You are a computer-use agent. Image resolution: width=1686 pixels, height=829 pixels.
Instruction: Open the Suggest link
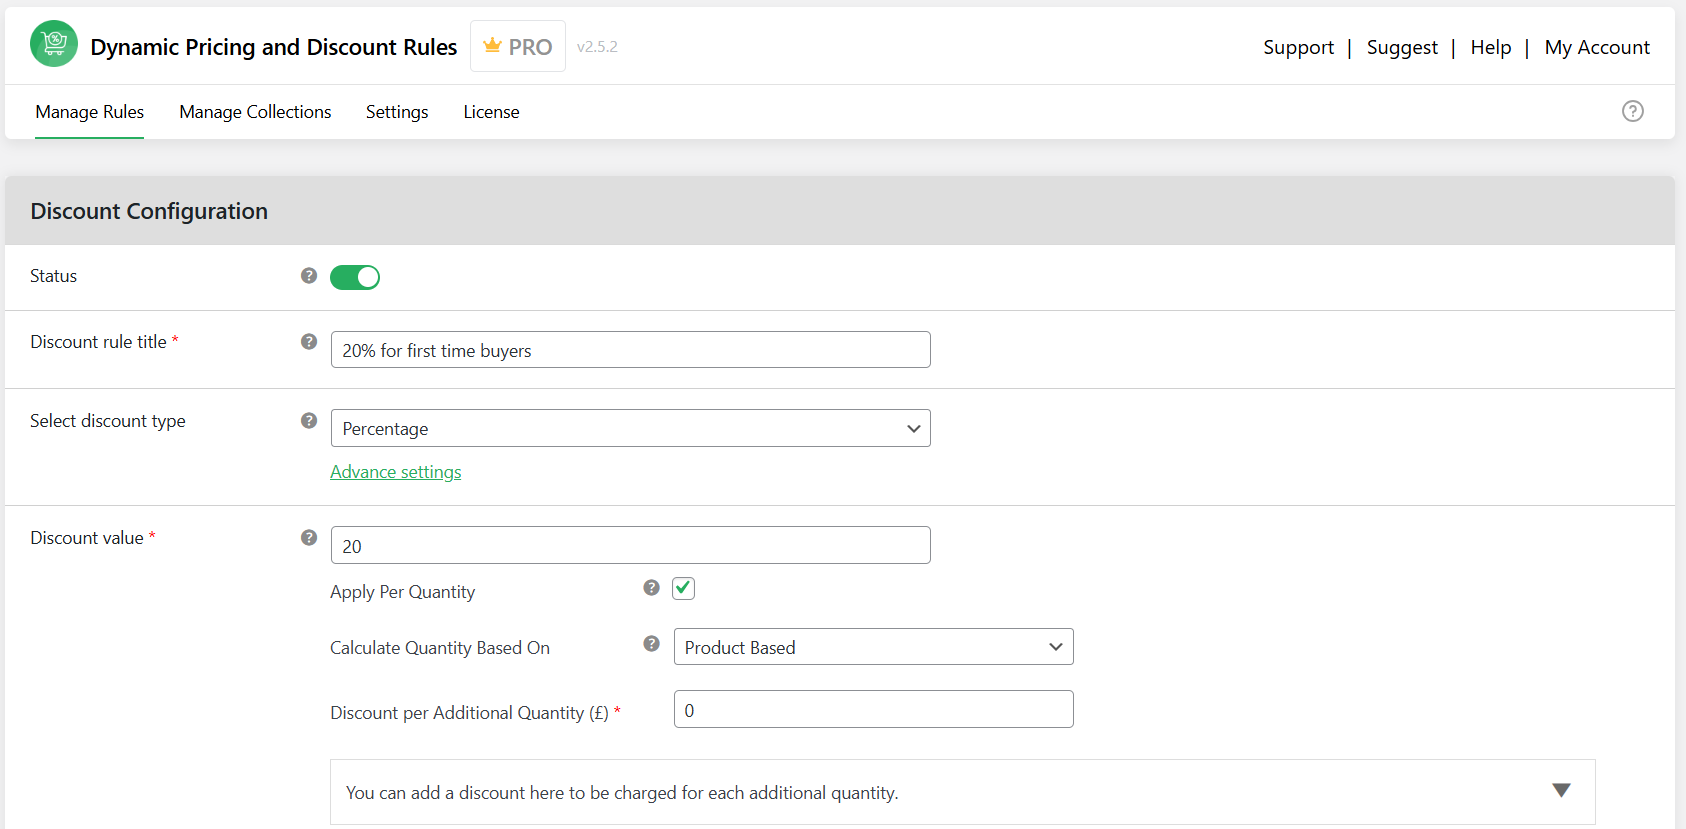point(1402,47)
